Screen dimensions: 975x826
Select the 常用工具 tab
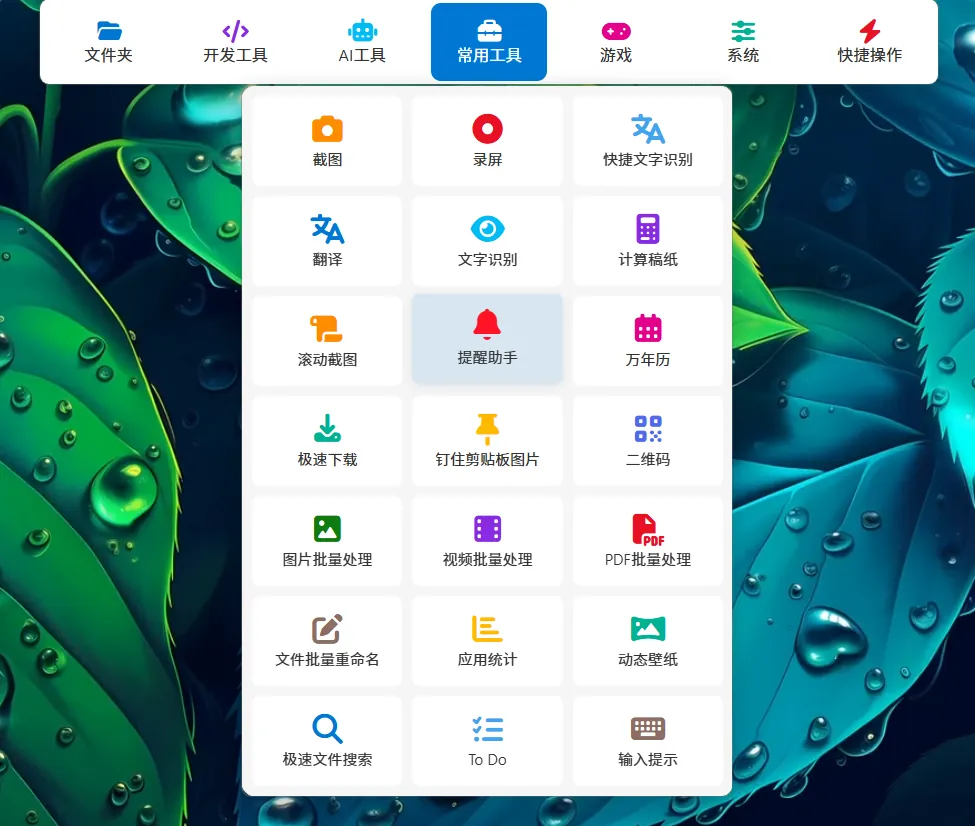[489, 42]
